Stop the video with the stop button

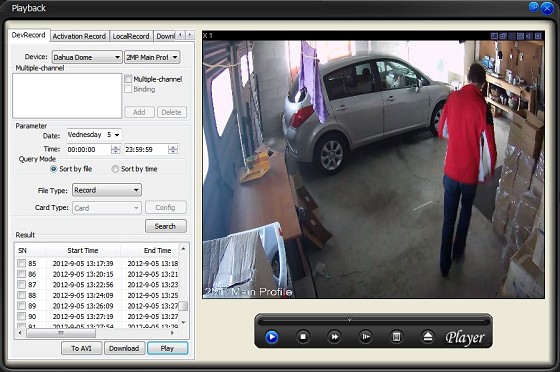(303, 337)
